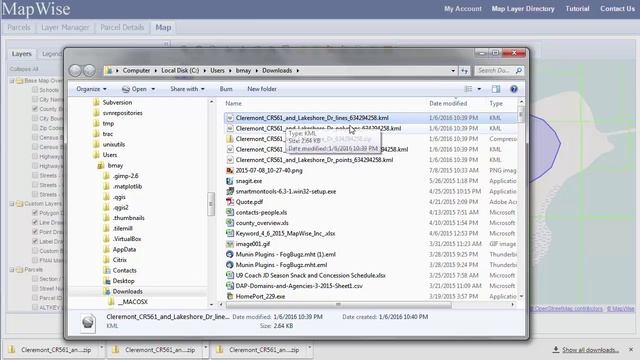Open the Share with dropdown
640x360 pixels.
point(187,89)
